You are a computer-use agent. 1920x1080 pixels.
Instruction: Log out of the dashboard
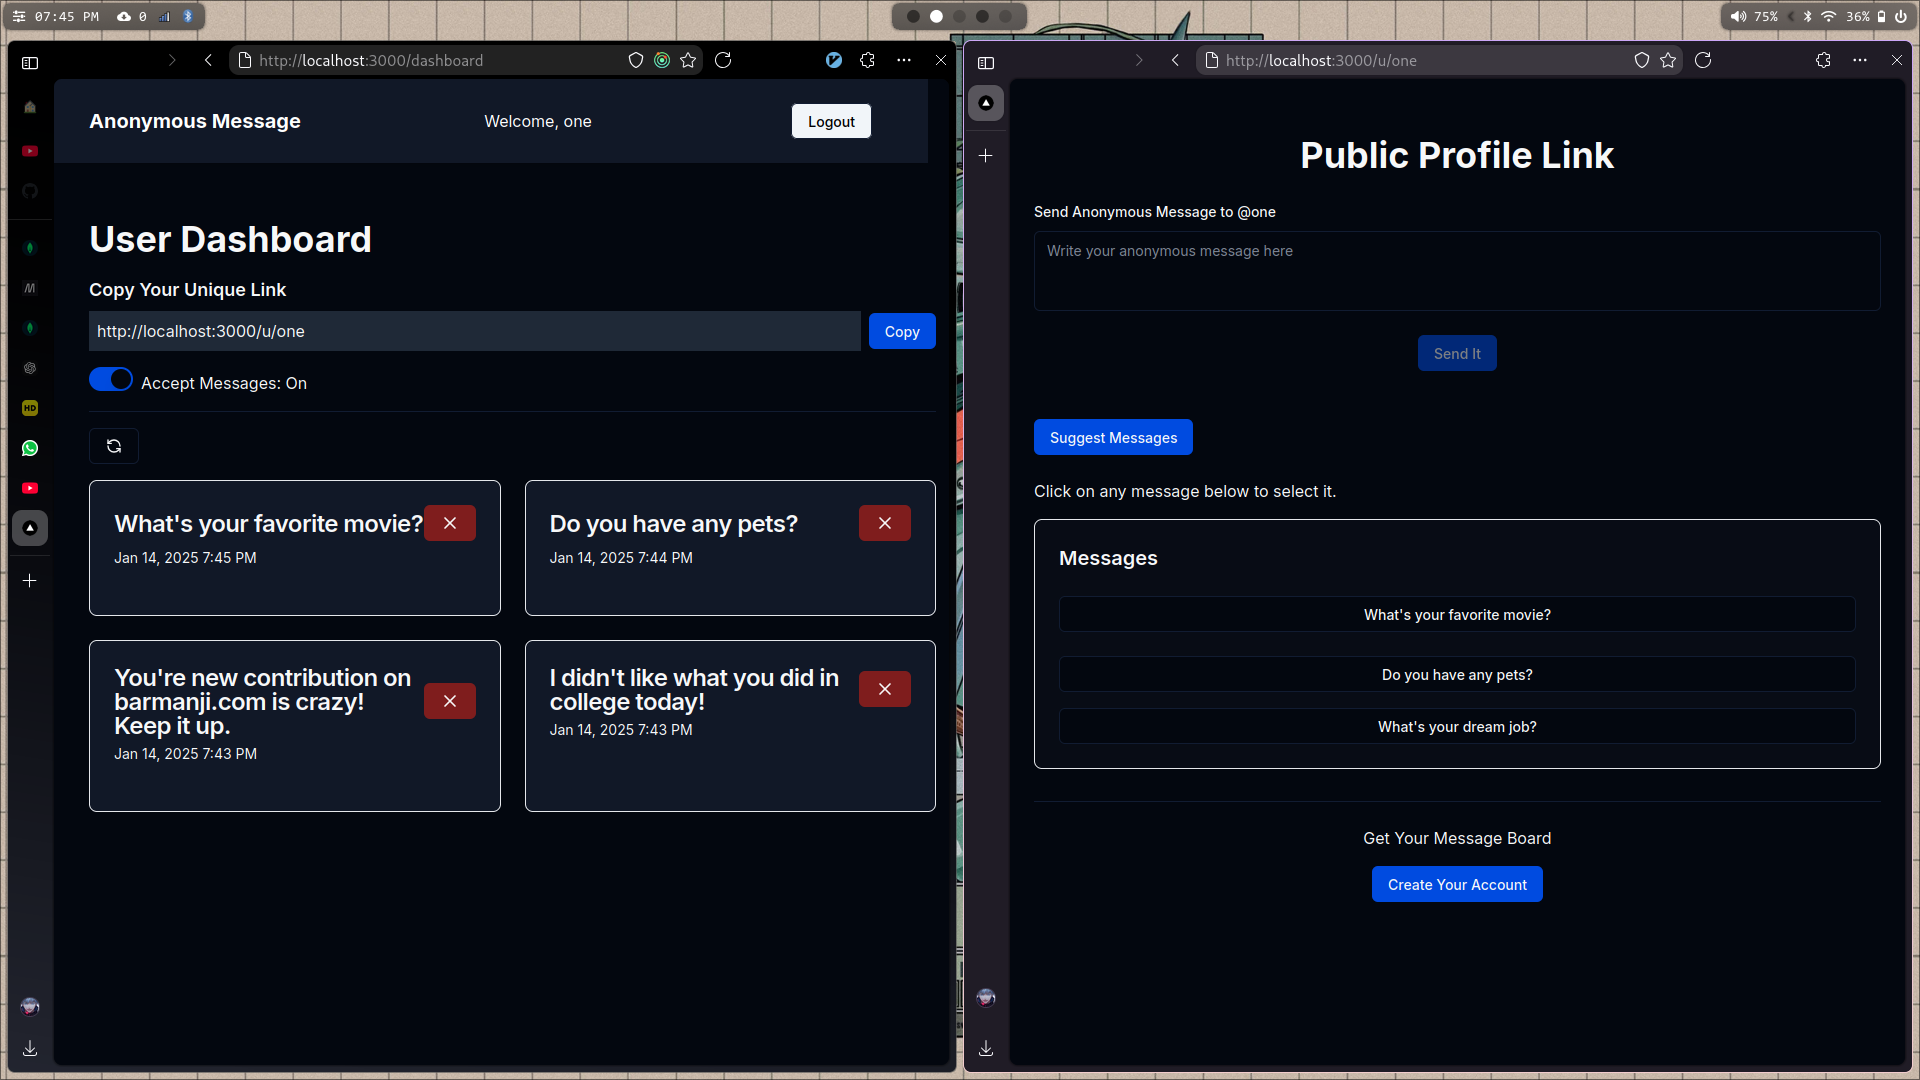(831, 121)
